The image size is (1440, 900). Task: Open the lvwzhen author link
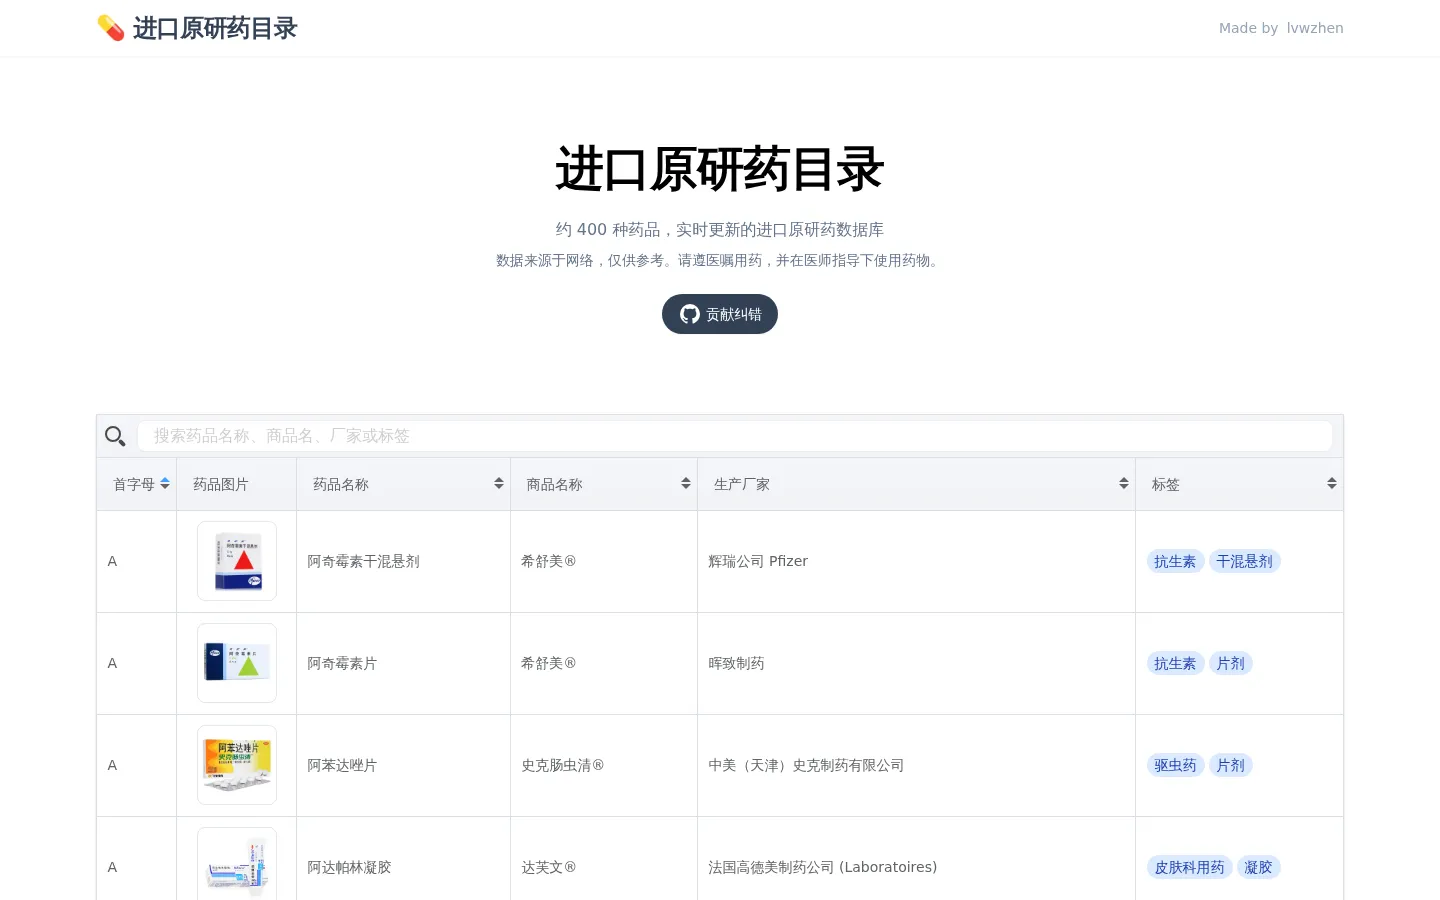click(x=1315, y=28)
